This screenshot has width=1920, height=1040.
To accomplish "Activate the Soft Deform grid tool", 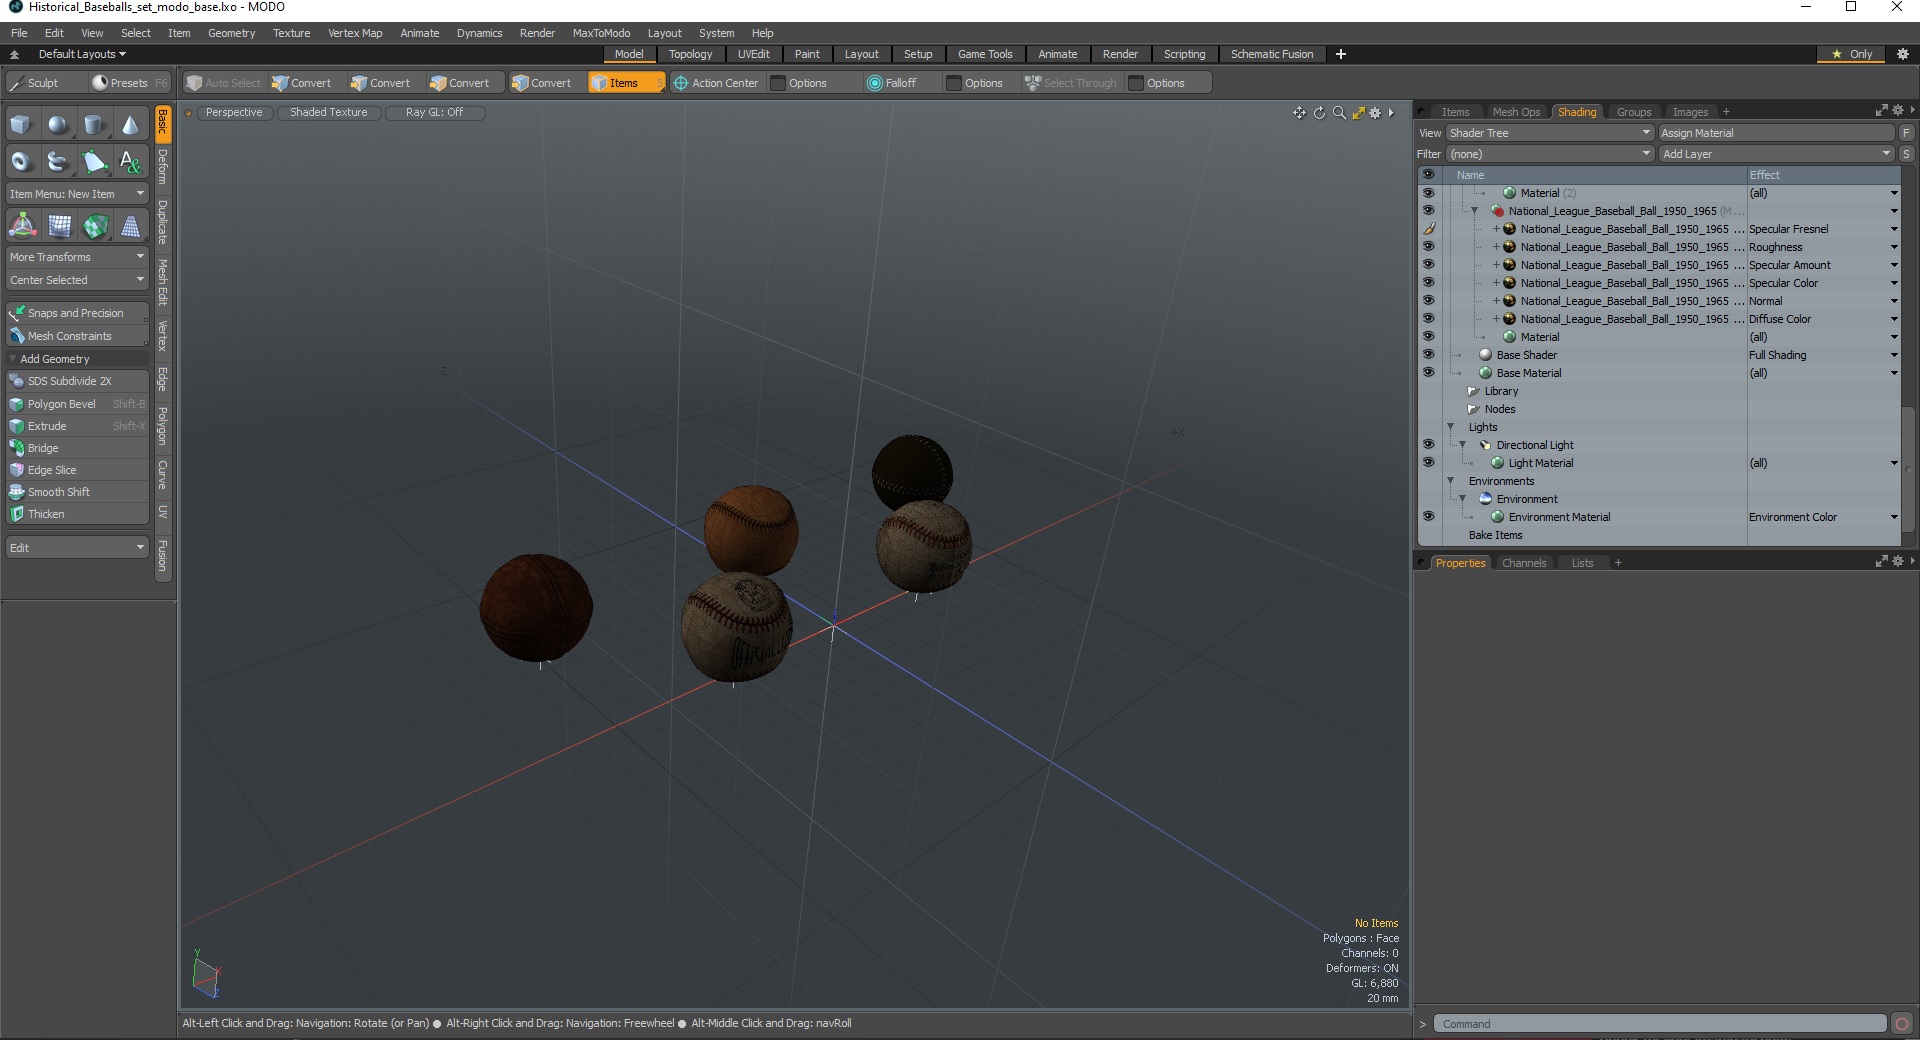I will pyautogui.click(x=59, y=226).
